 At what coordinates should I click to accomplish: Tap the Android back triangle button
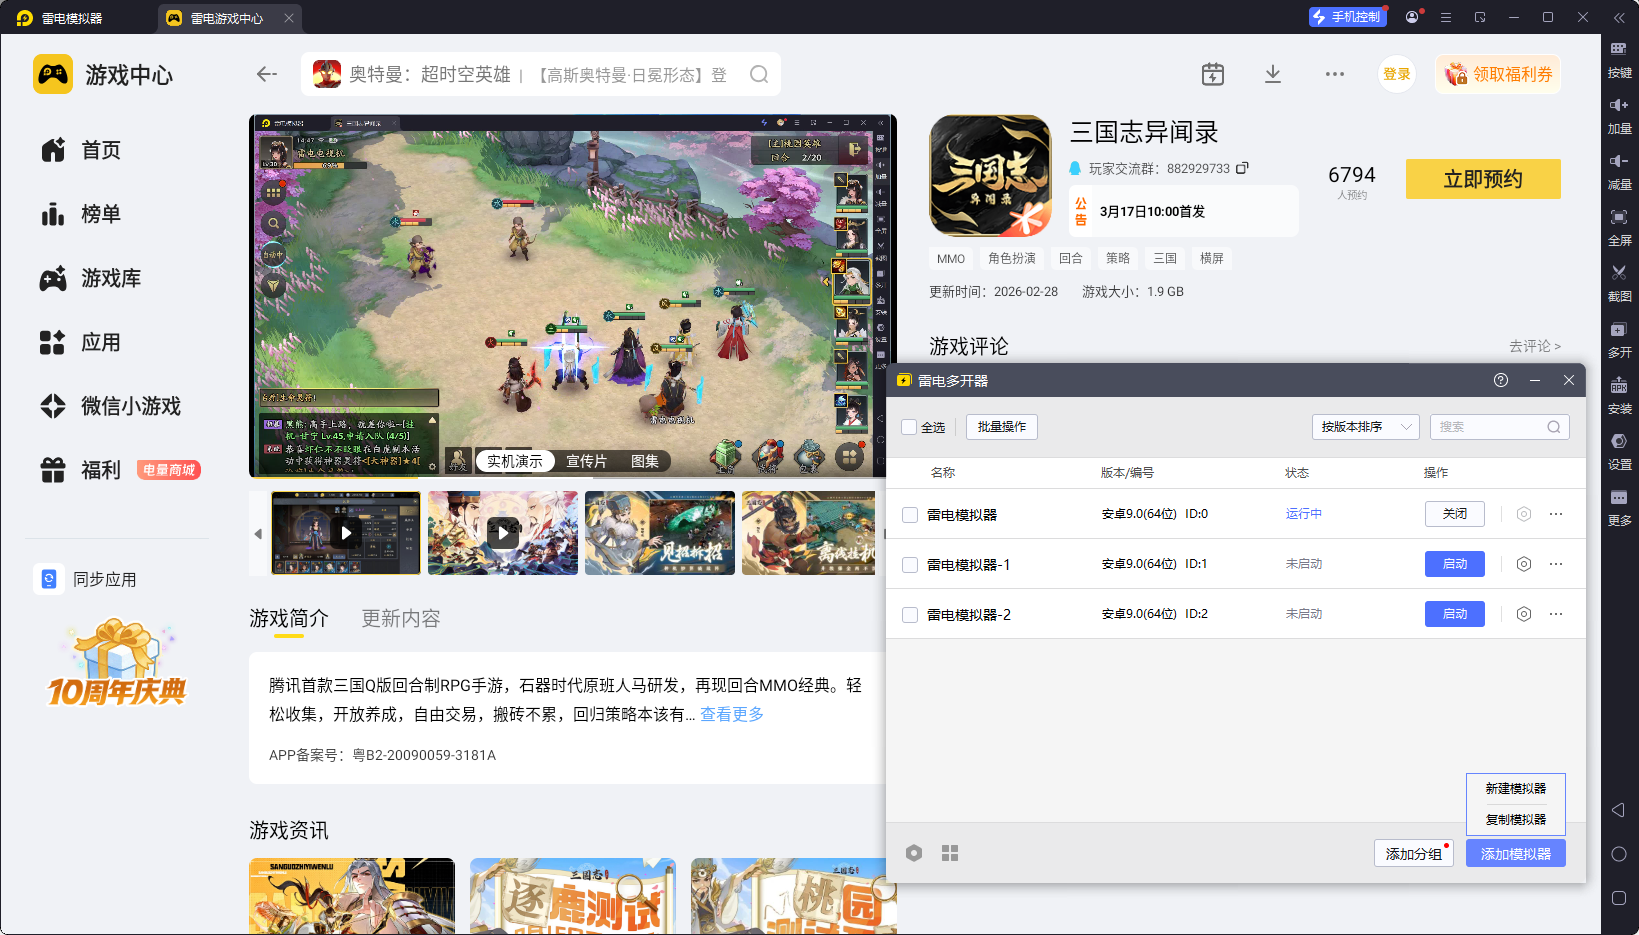pyautogui.click(x=1619, y=810)
